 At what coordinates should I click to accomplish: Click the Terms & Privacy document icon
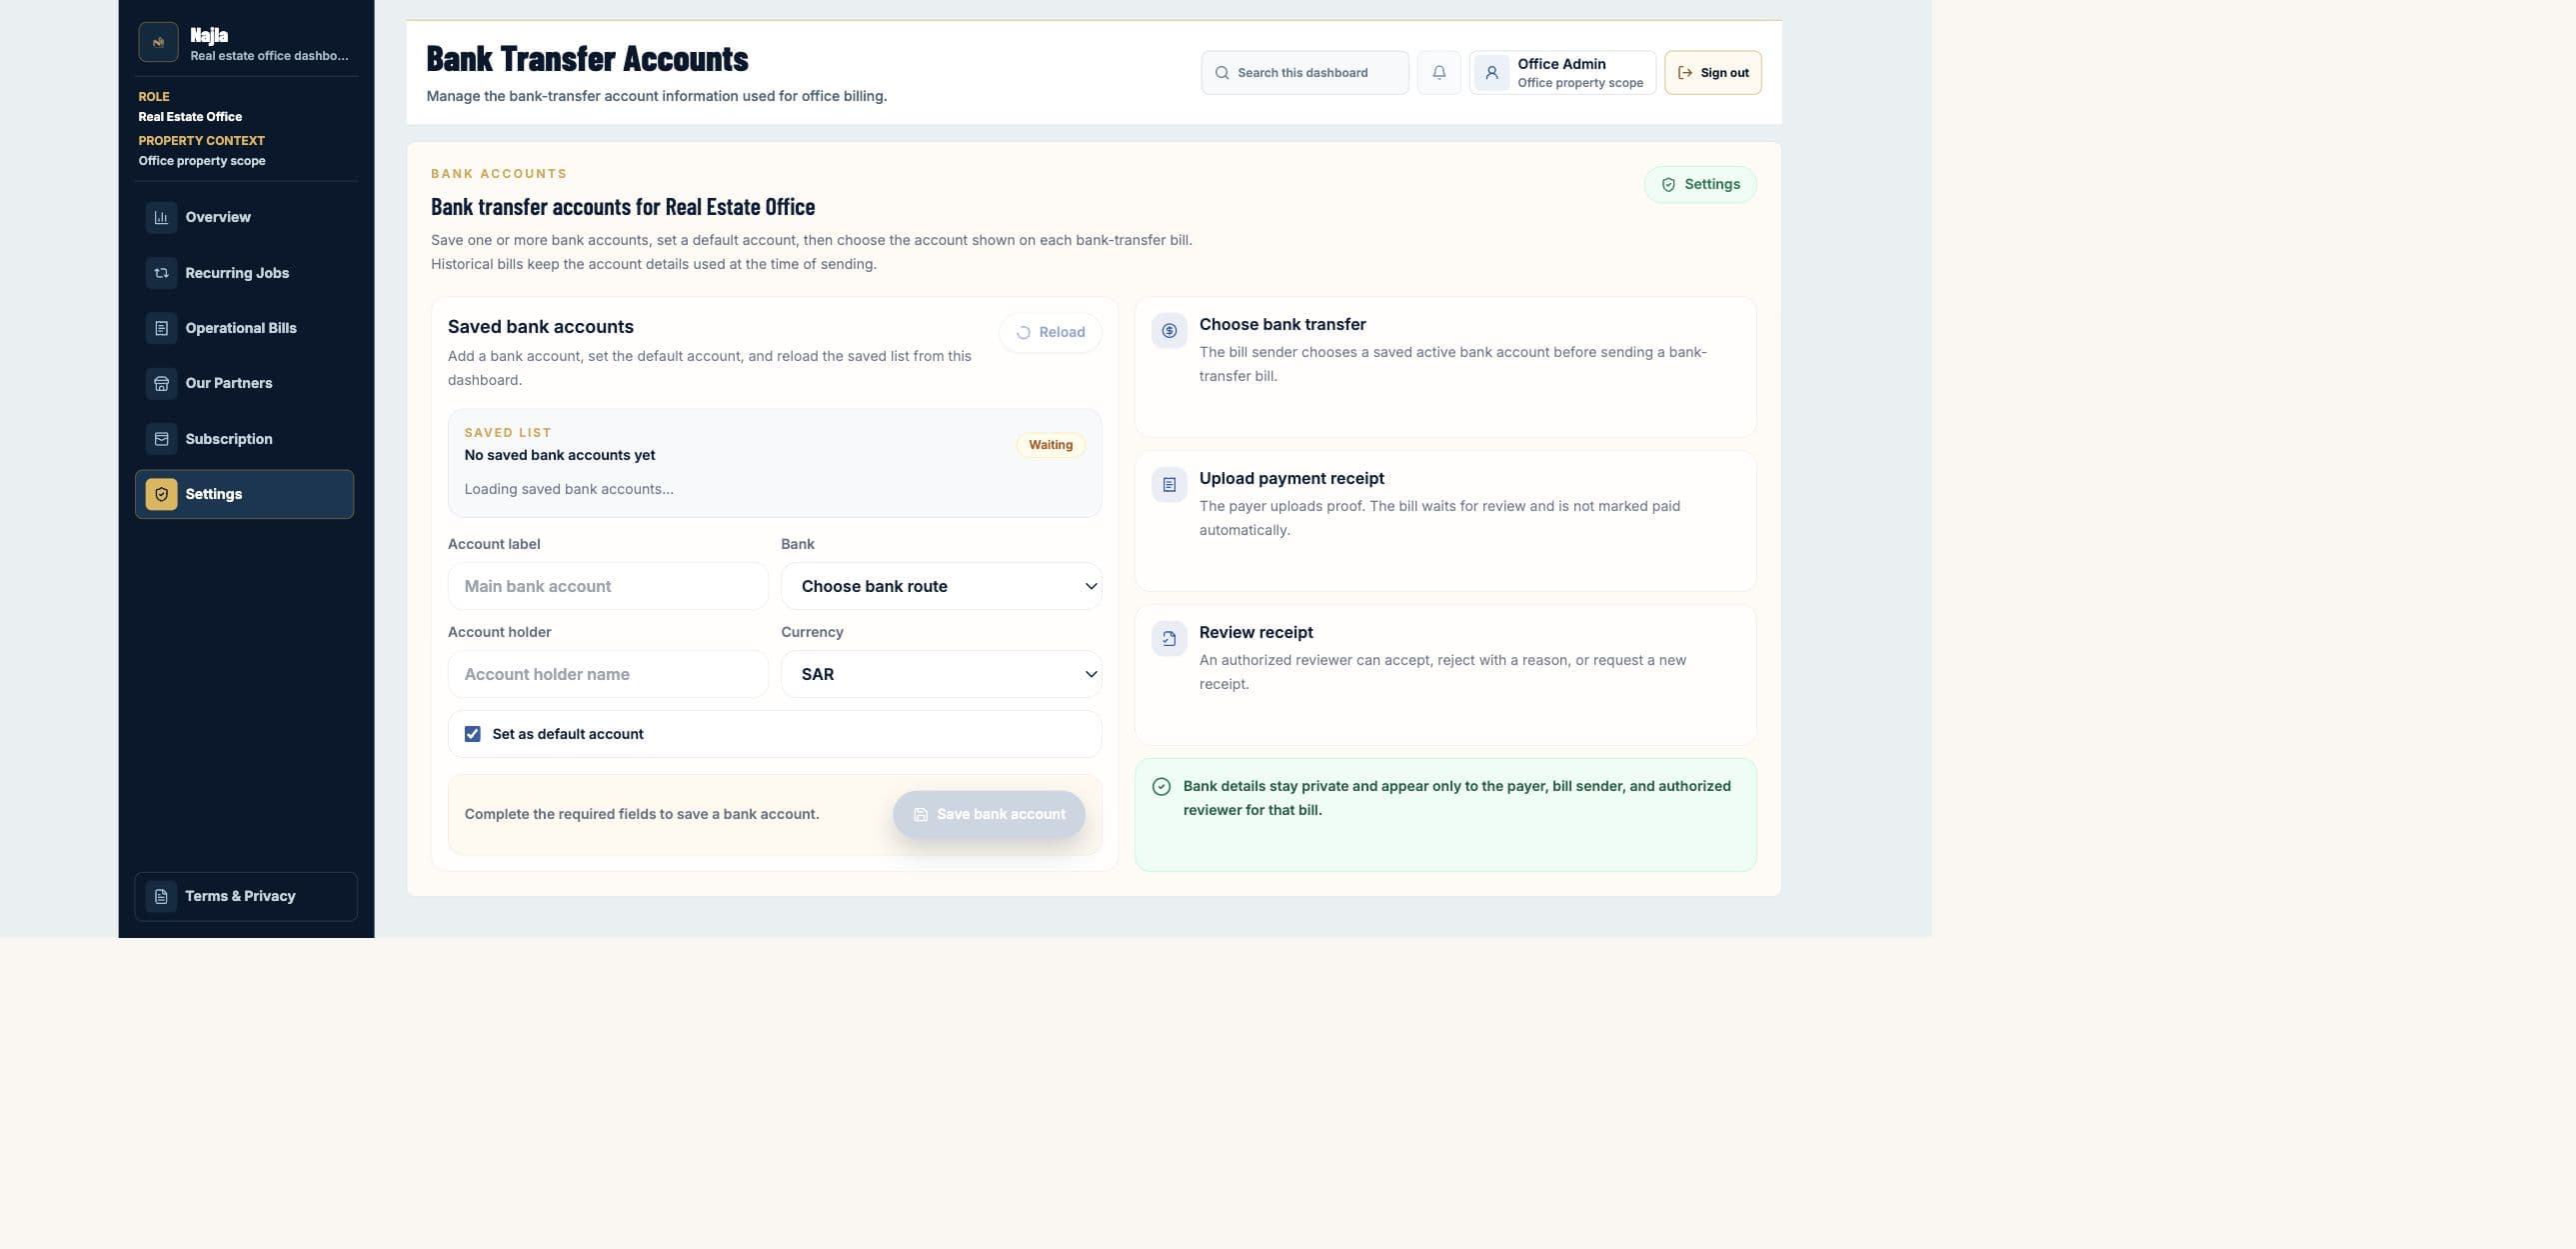(x=161, y=896)
